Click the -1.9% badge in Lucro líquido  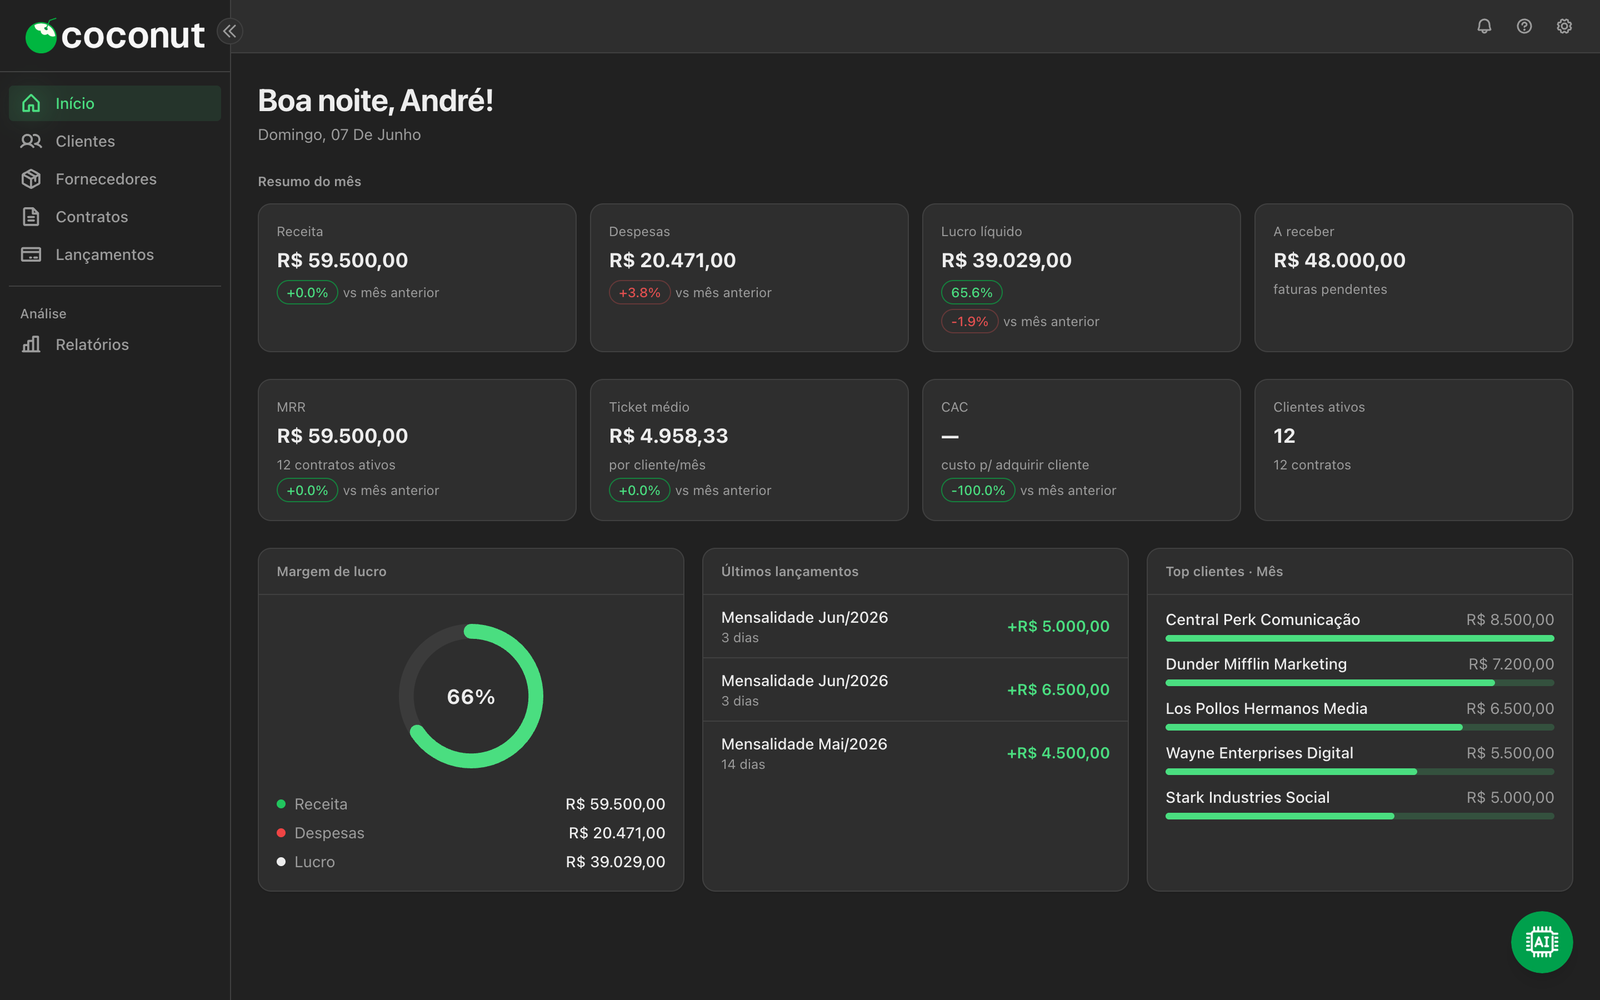pos(969,322)
